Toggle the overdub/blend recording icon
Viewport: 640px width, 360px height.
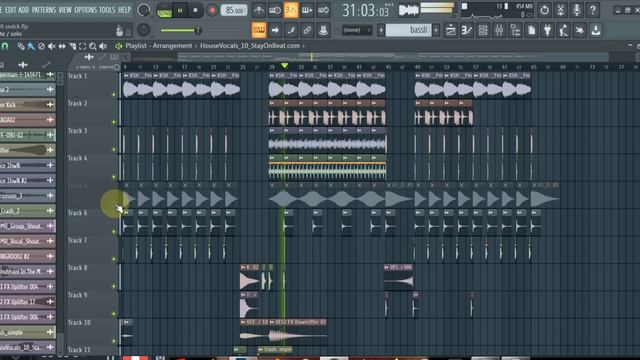pyautogui.click(x=307, y=10)
